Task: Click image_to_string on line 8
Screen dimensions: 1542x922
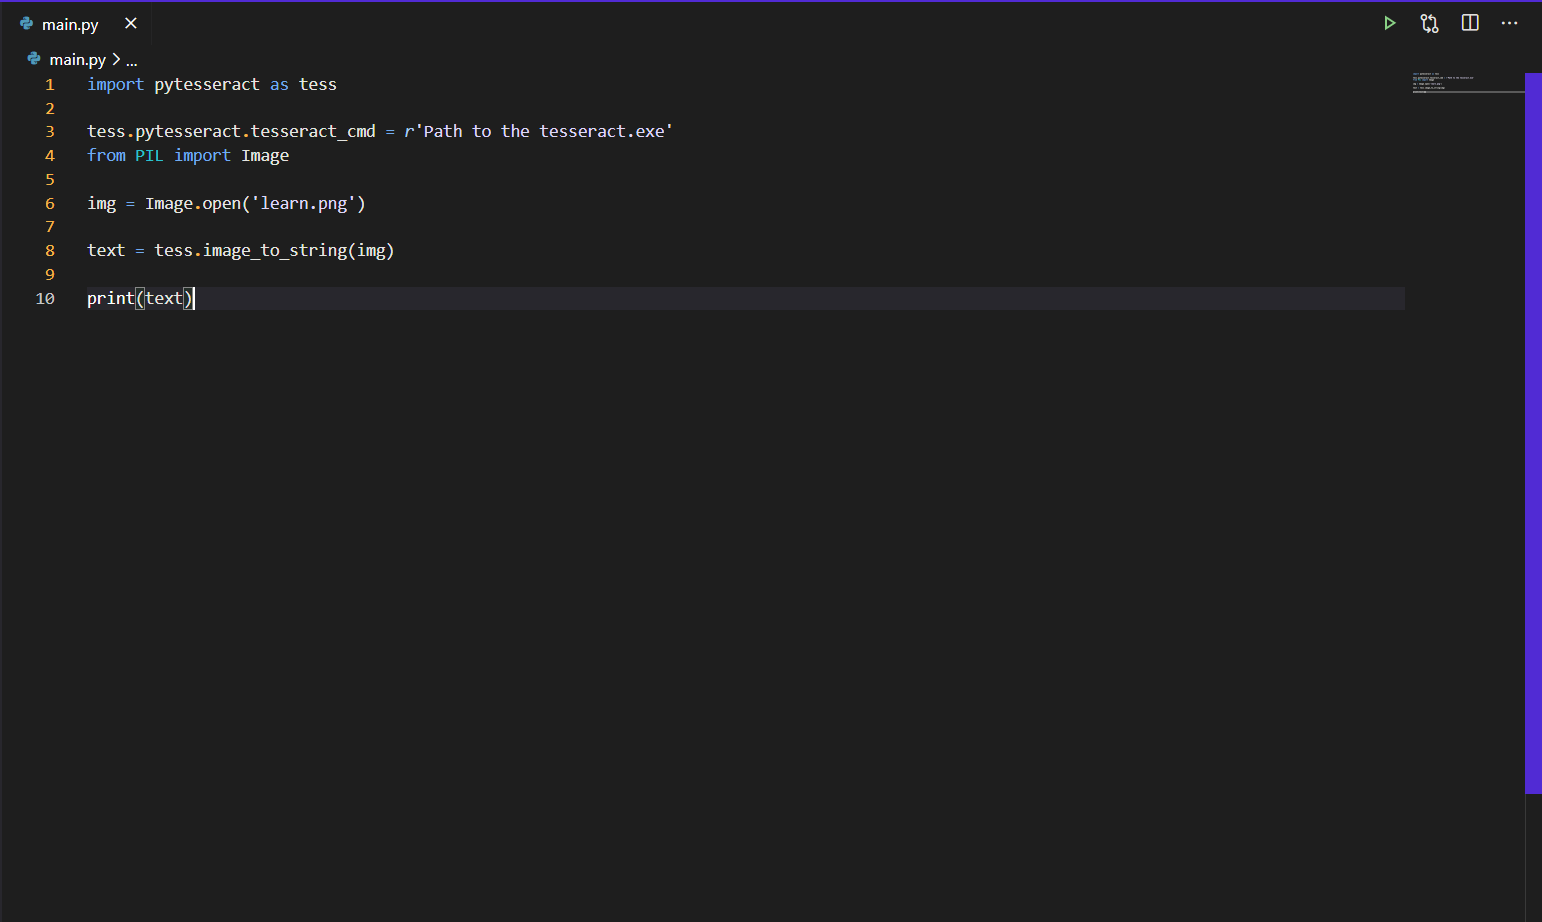Action: (x=275, y=251)
